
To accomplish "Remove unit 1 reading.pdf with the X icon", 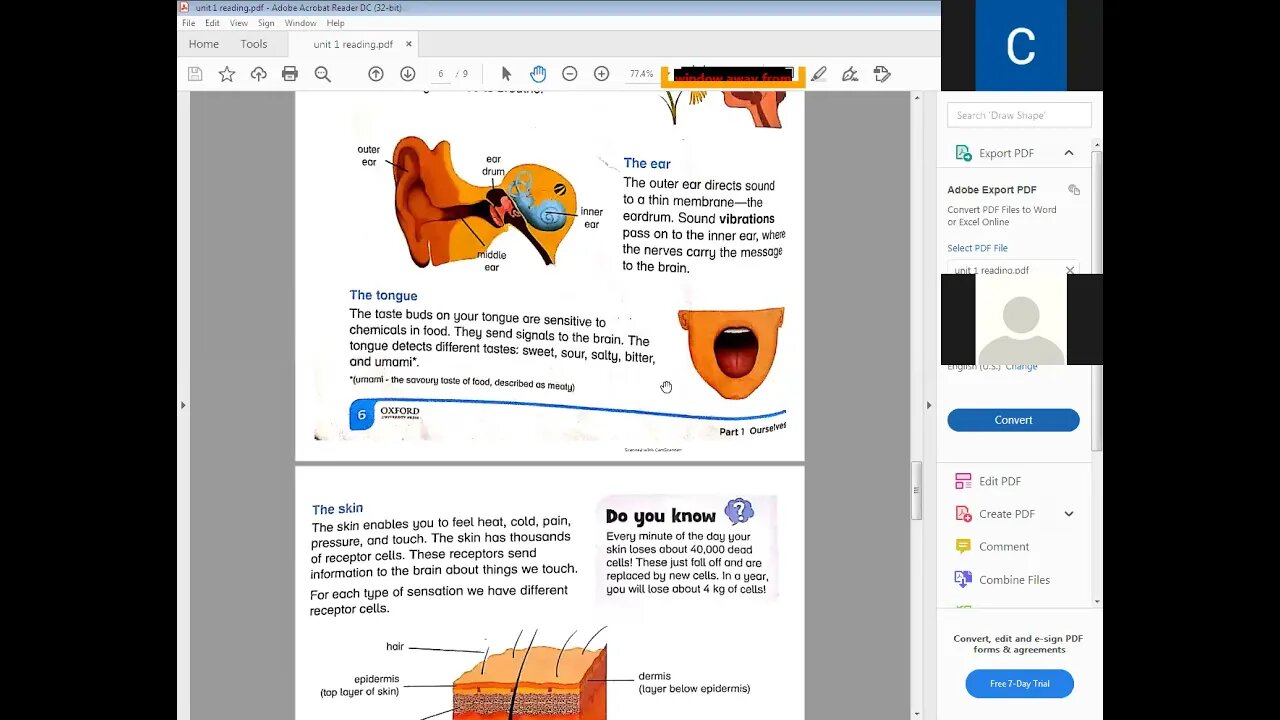I will (x=1070, y=270).
